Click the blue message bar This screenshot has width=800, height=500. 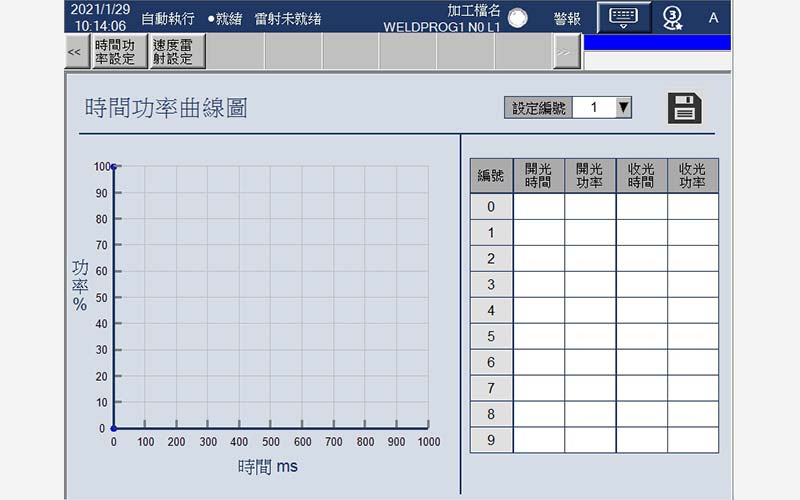pos(657,43)
